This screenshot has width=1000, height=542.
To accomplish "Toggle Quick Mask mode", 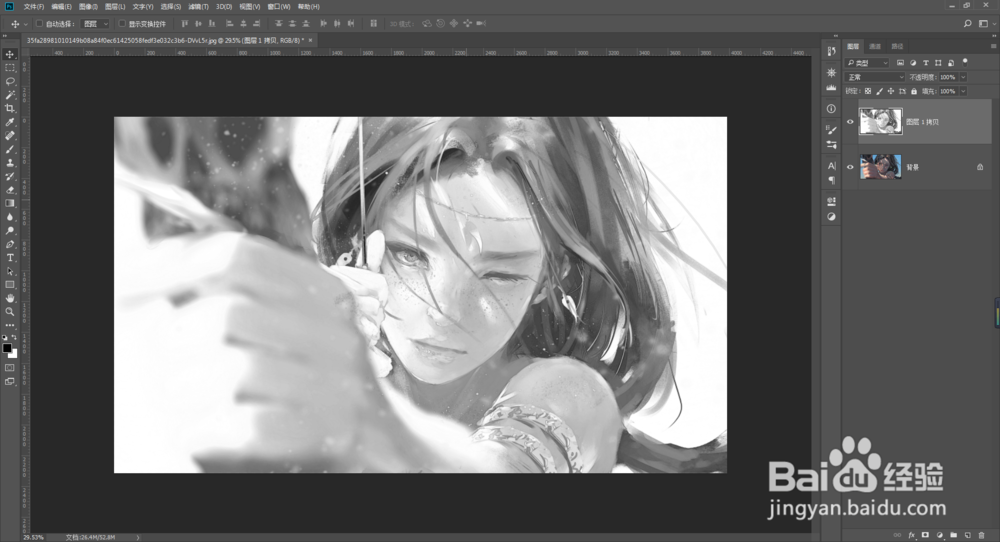I will point(10,368).
